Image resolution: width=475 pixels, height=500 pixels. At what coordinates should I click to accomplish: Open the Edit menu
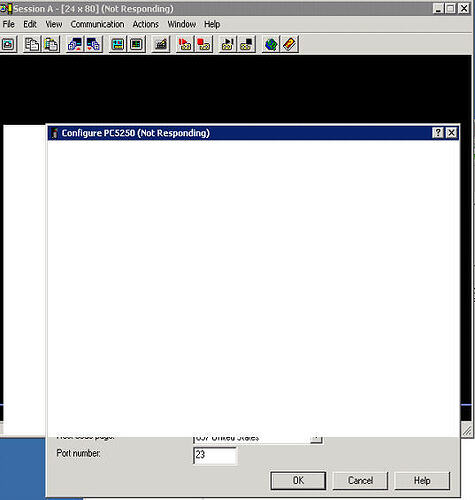pyautogui.click(x=30, y=24)
